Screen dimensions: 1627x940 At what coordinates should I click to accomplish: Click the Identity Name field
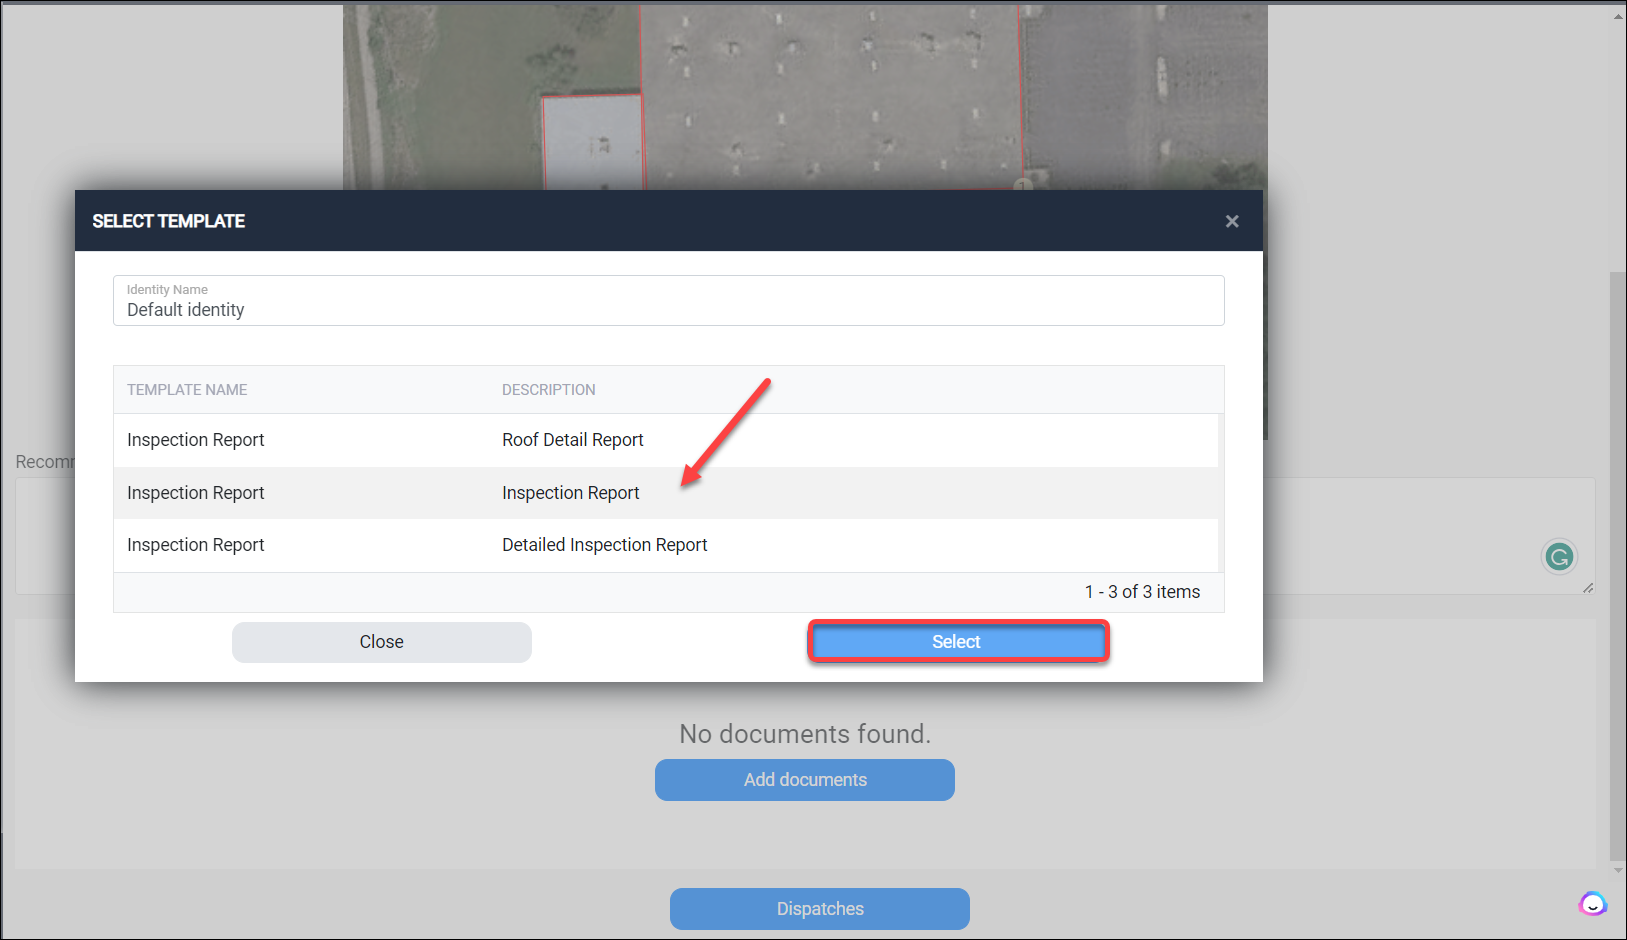point(668,301)
